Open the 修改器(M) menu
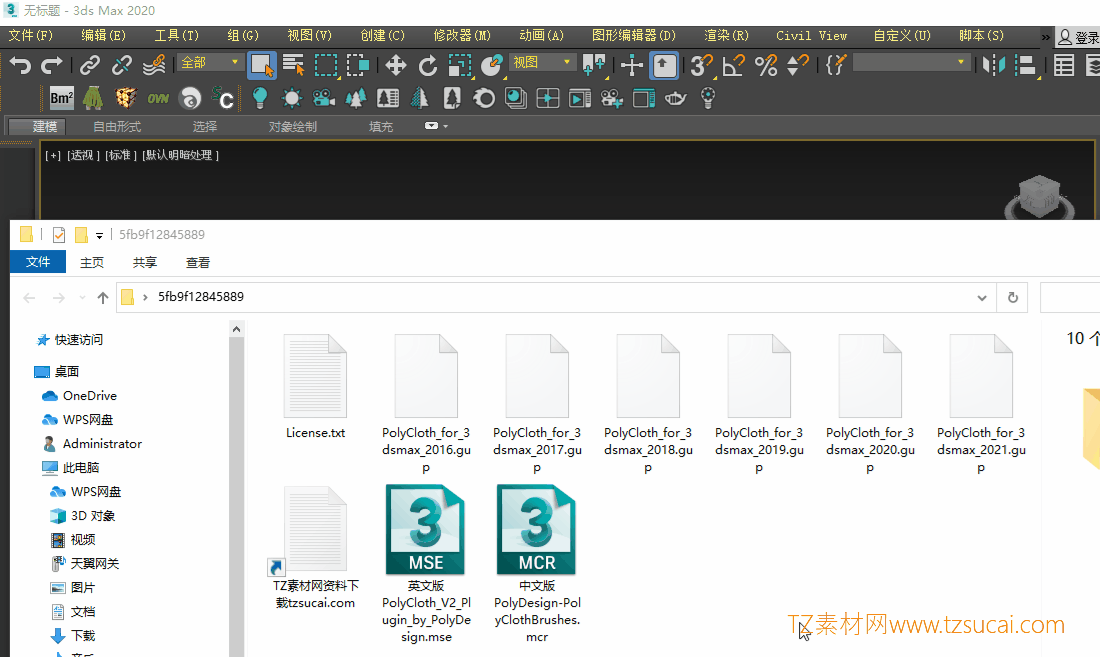 [462, 35]
